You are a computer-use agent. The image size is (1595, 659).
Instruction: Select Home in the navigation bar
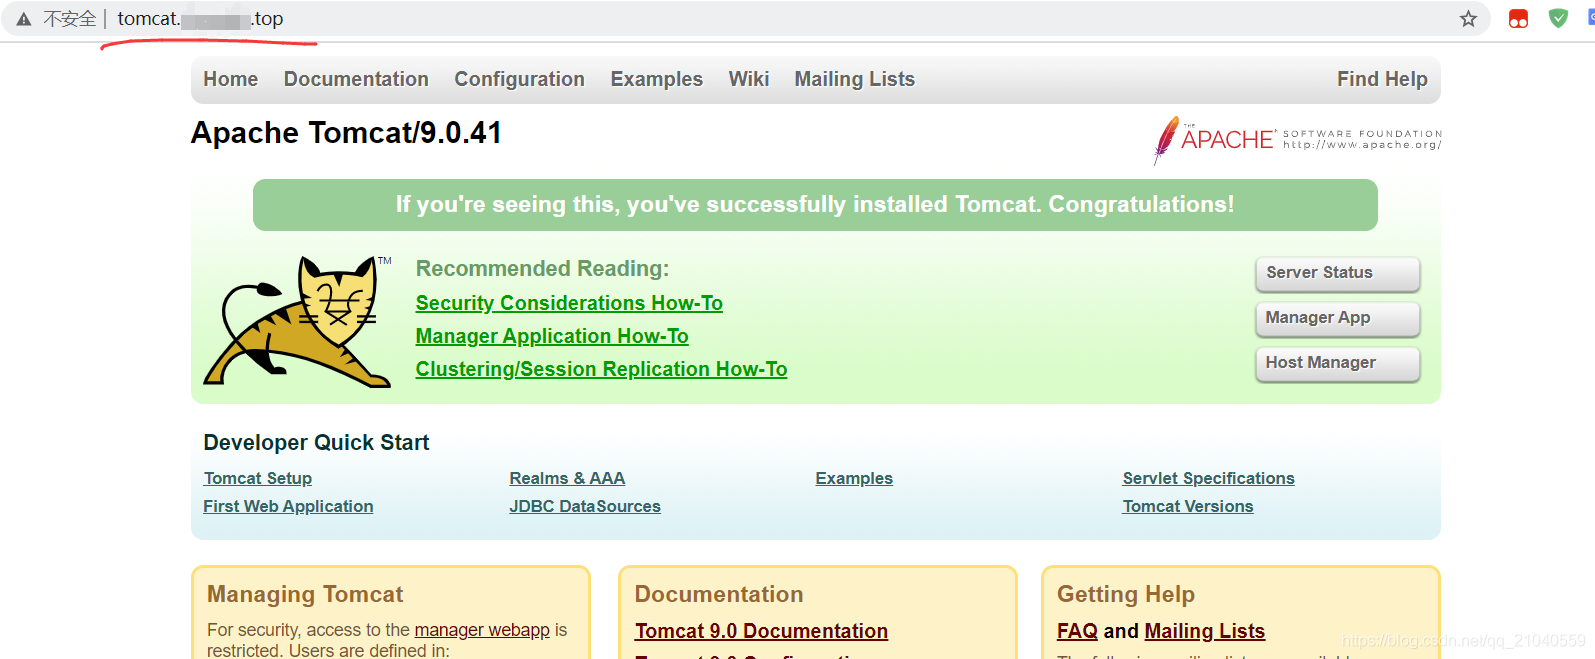(x=230, y=79)
